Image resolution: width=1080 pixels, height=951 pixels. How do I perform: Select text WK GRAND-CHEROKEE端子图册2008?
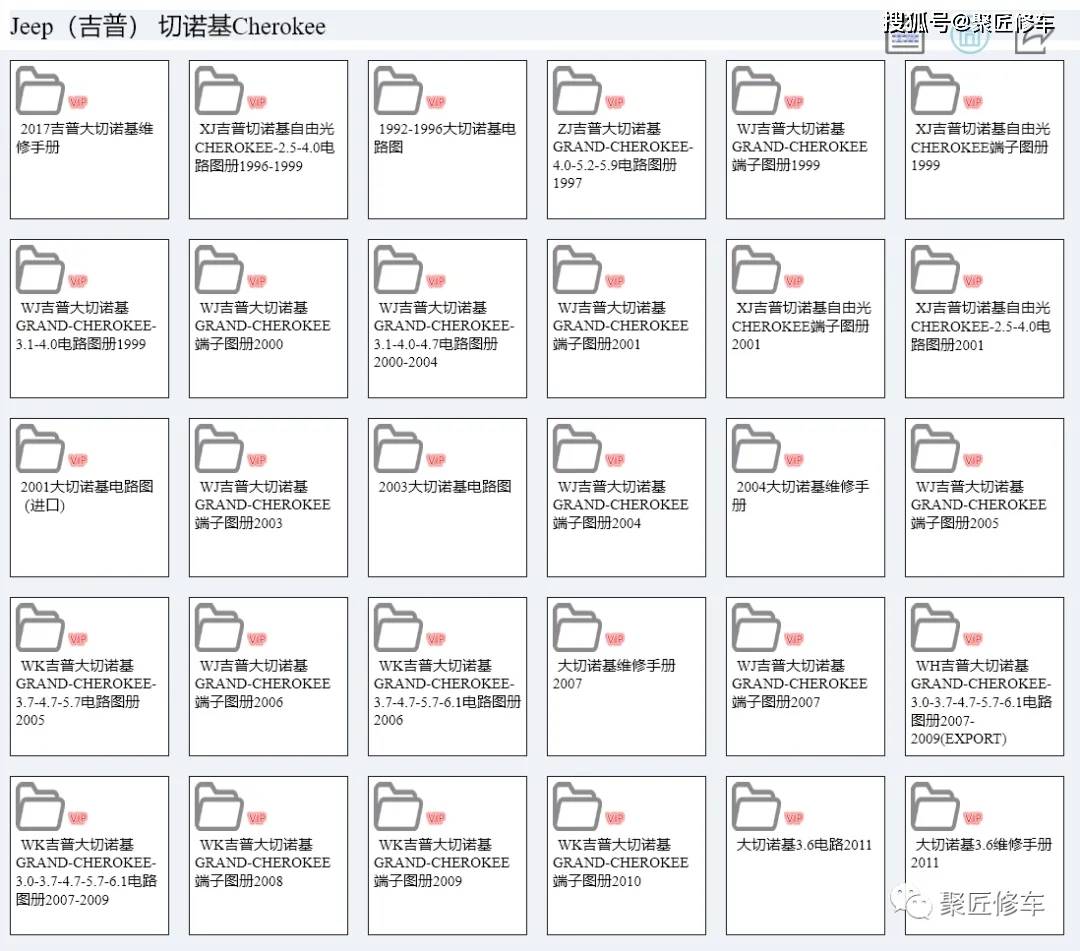262,863
